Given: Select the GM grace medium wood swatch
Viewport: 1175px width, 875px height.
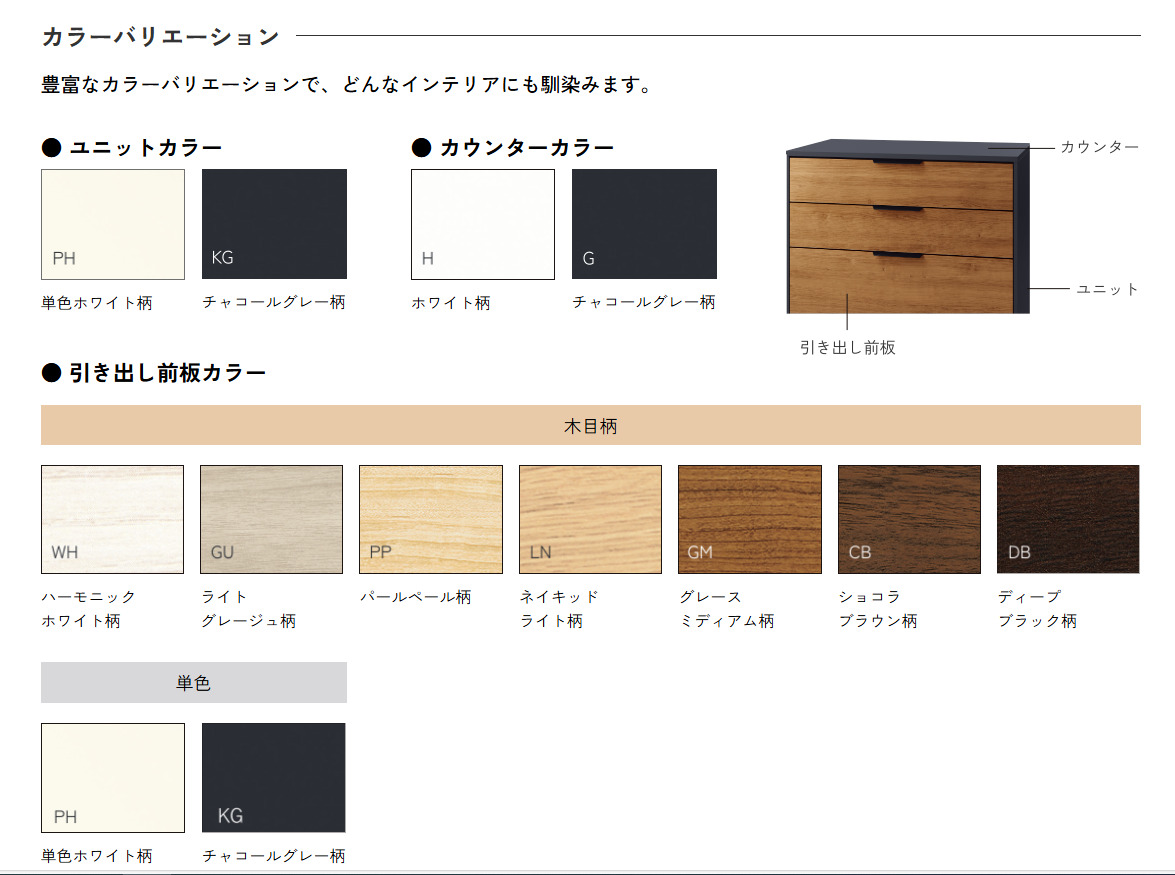Looking at the screenshot, I should [750, 519].
